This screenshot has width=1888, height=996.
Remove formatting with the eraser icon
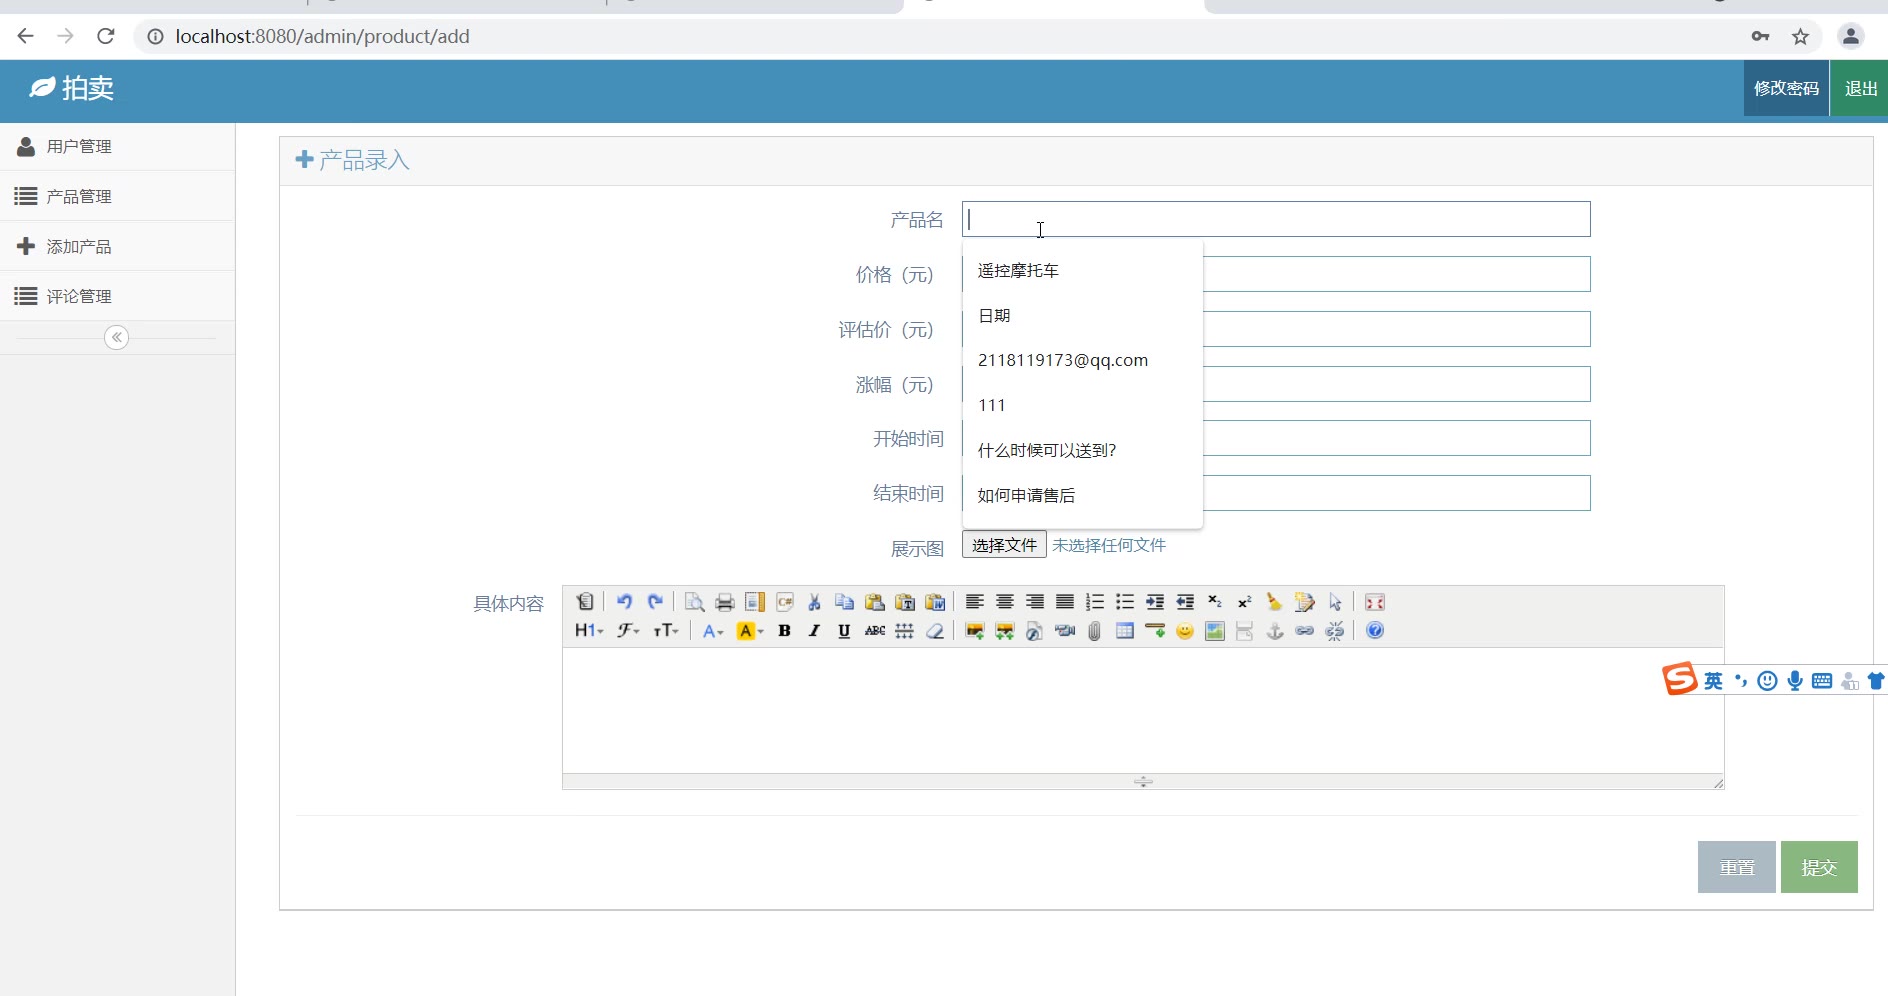[935, 631]
